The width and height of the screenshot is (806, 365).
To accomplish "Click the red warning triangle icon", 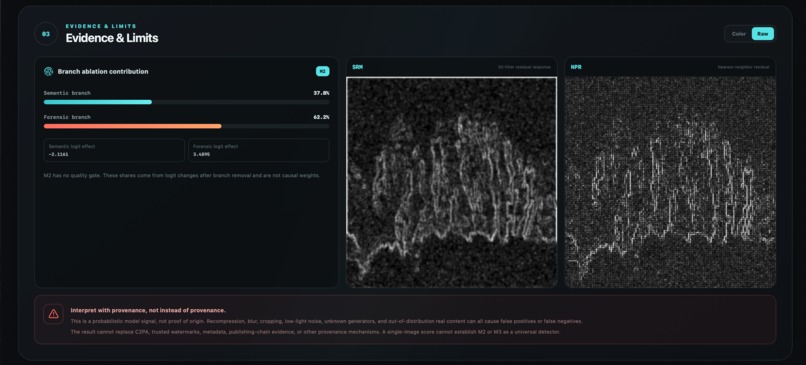I will (x=53, y=314).
